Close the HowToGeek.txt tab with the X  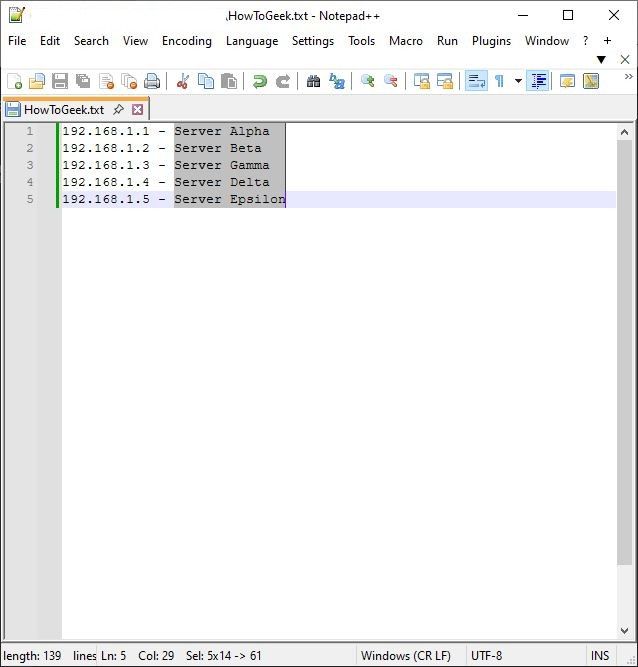coord(137,110)
